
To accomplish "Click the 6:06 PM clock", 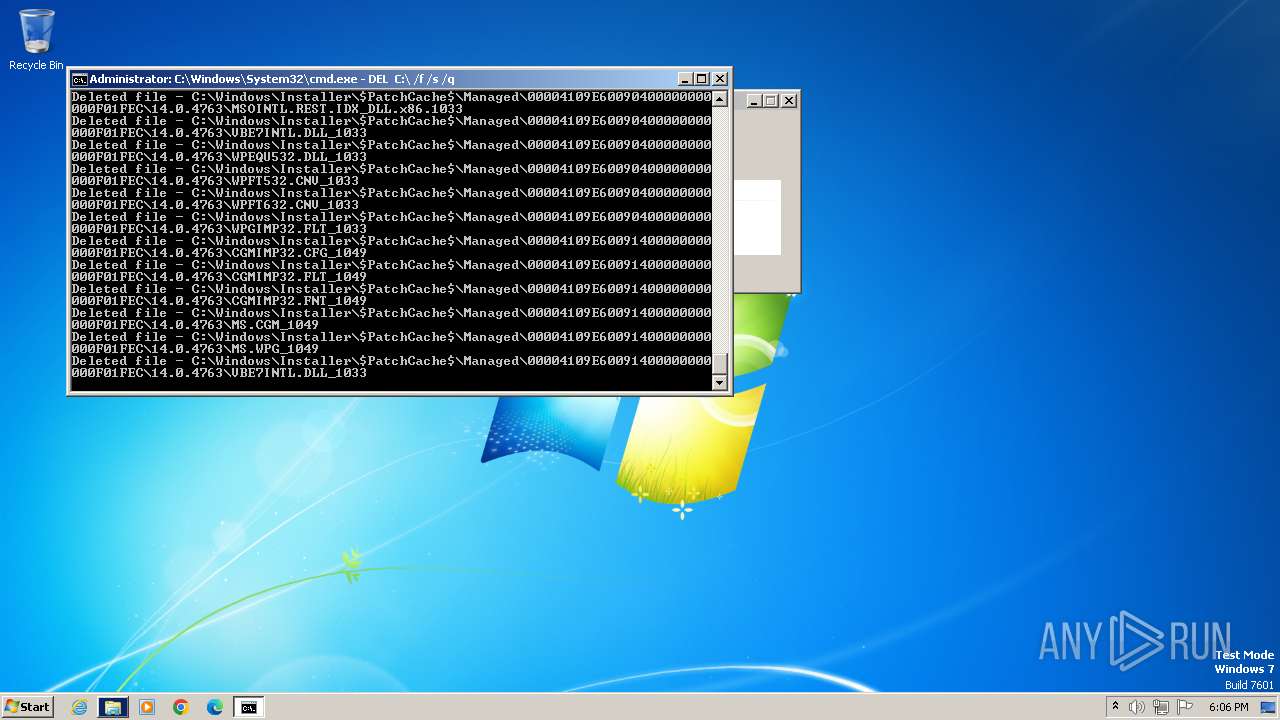I will (1228, 707).
